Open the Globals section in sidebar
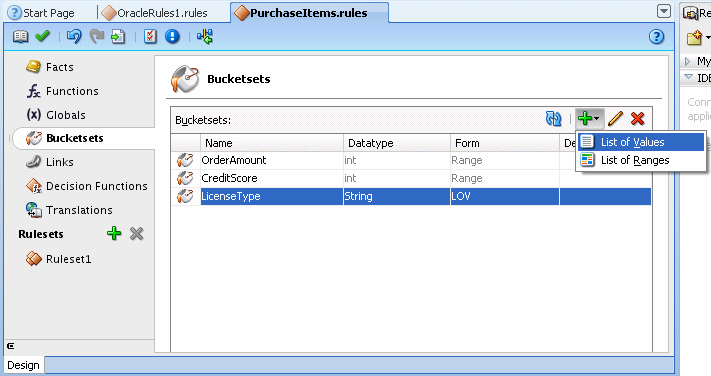Viewport: 711px width, 376px height. pyautogui.click(x=56, y=115)
